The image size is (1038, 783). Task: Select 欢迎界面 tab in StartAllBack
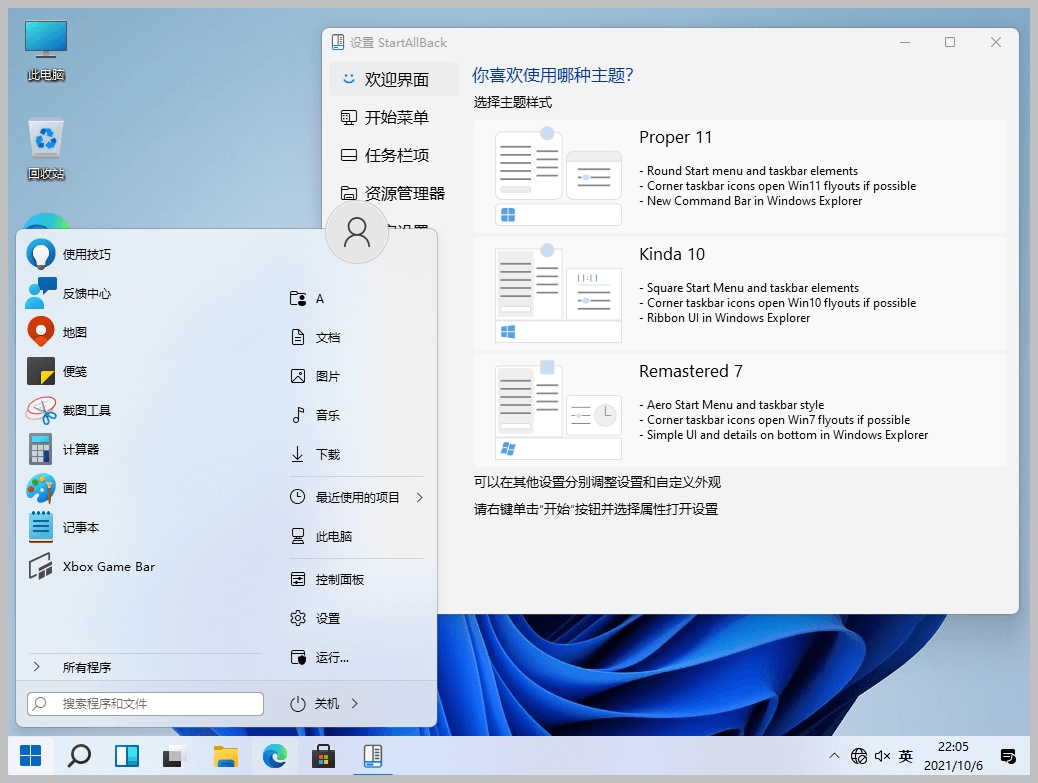point(394,79)
